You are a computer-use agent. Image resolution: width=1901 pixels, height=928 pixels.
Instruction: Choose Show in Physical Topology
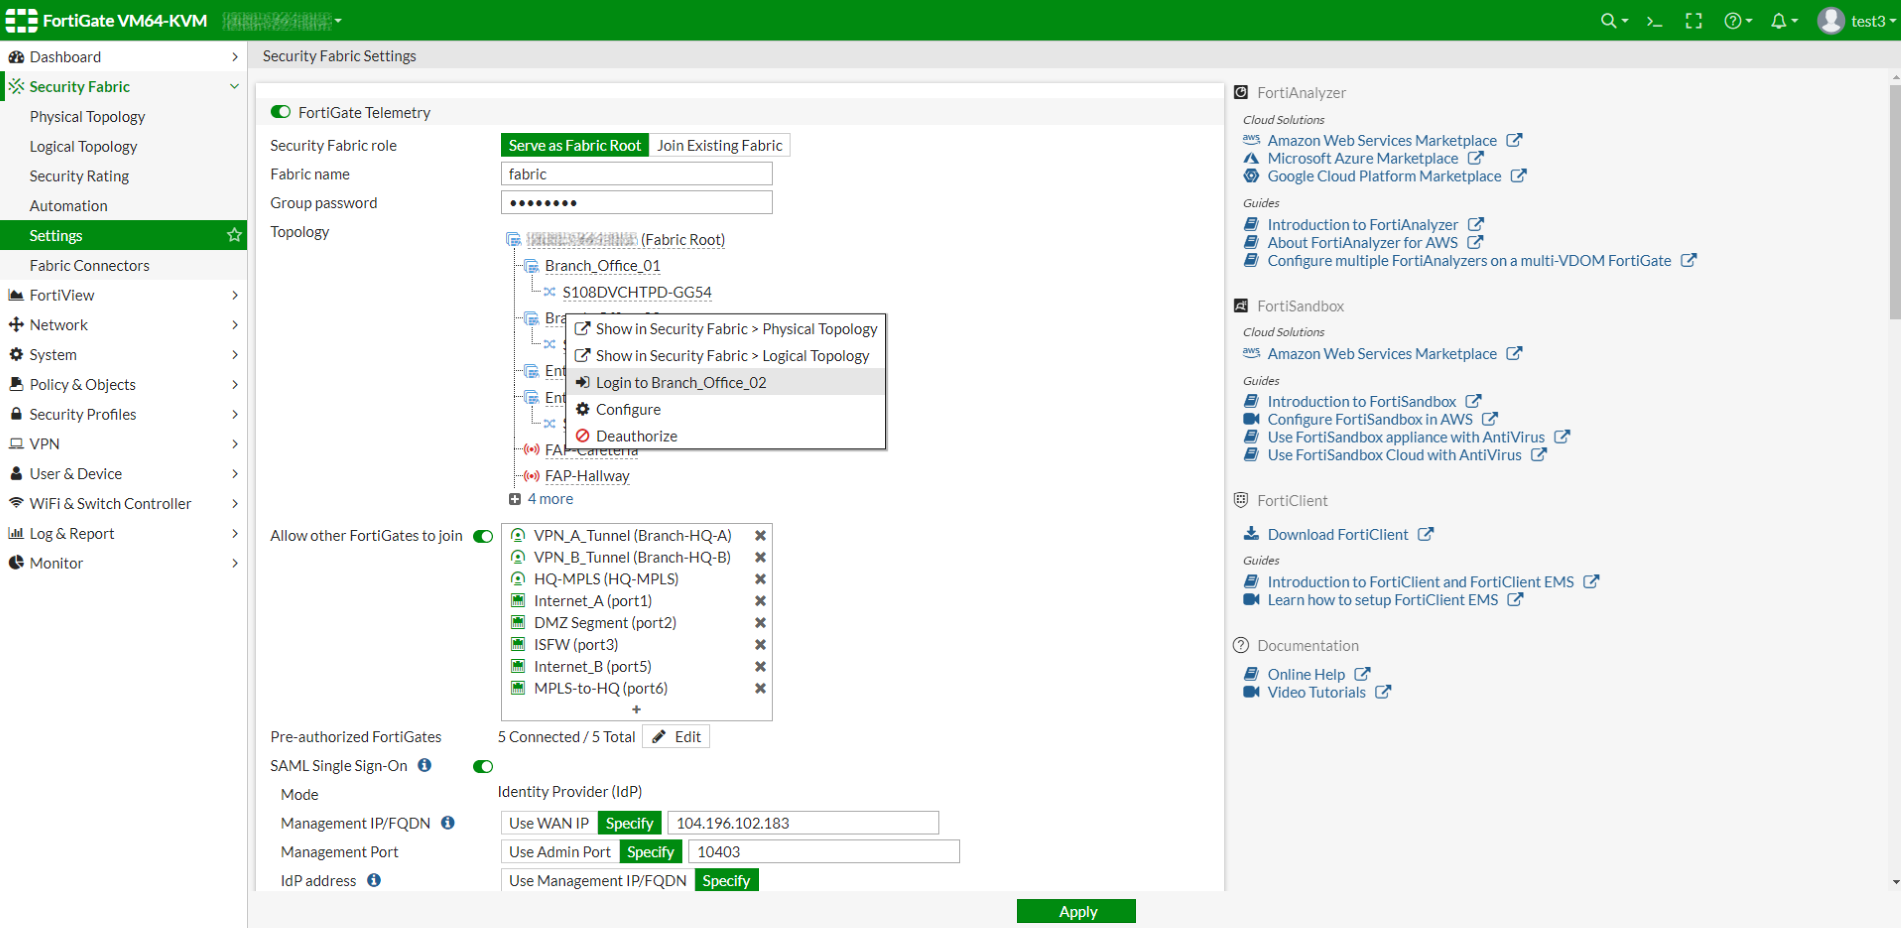(726, 329)
